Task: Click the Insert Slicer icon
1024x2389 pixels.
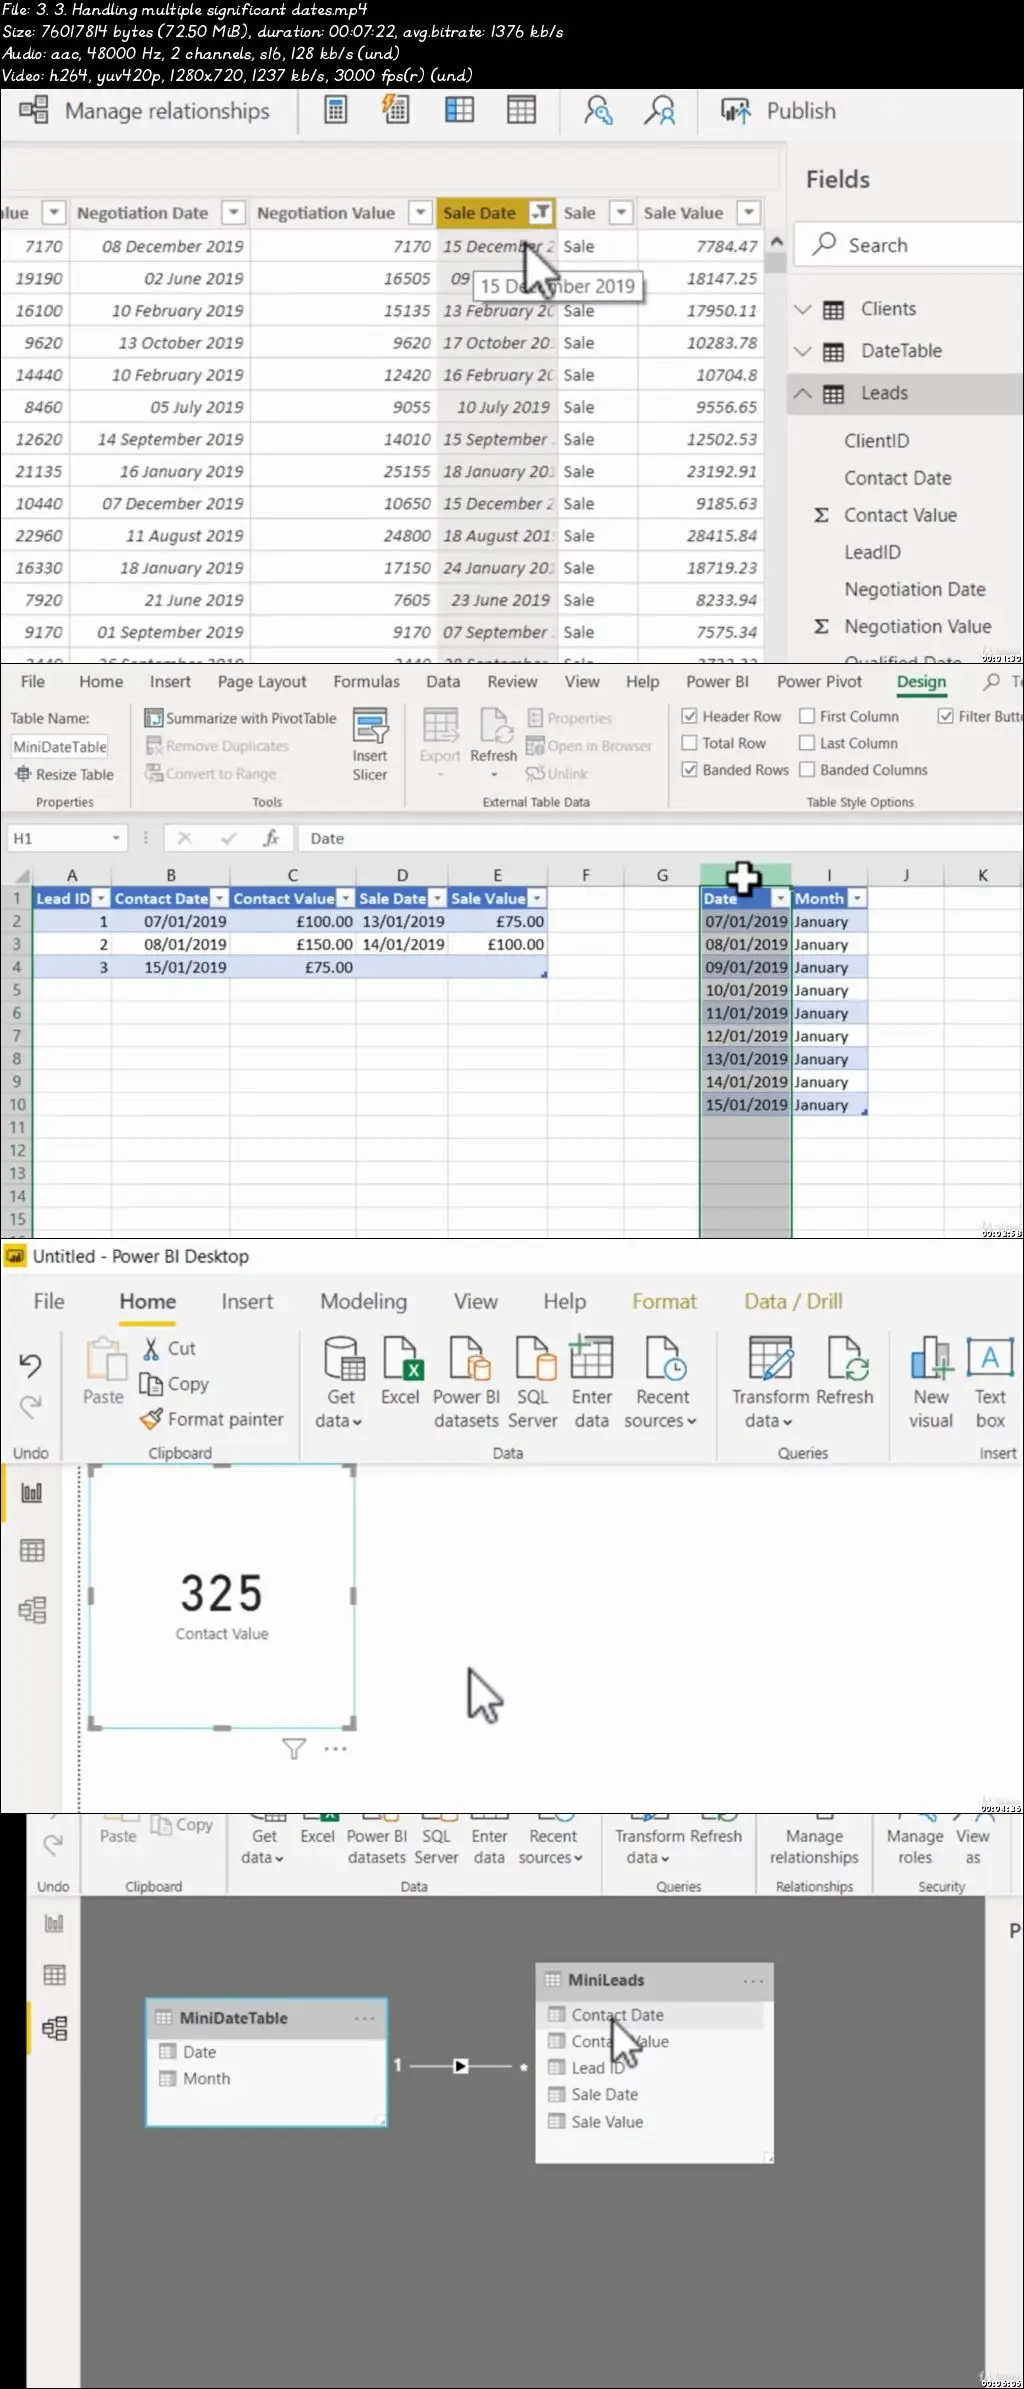Action: 370,744
